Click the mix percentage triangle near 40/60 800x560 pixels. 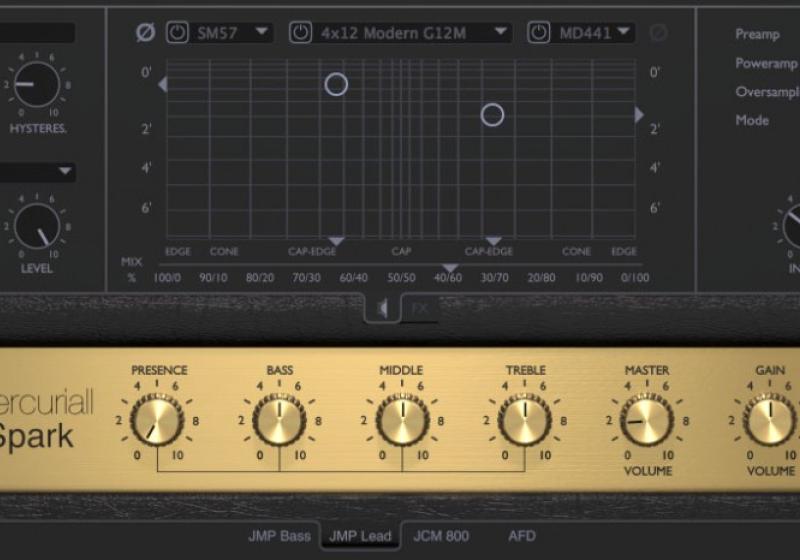point(450,268)
